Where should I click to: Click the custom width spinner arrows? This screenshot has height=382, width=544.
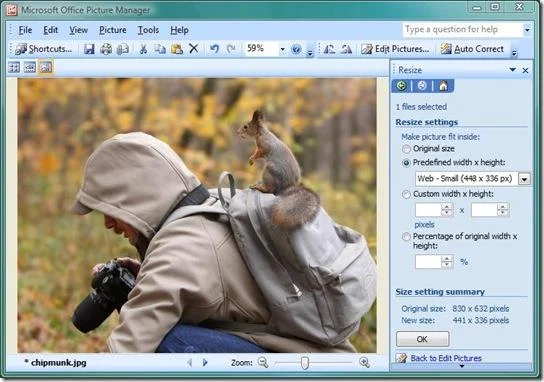point(447,210)
